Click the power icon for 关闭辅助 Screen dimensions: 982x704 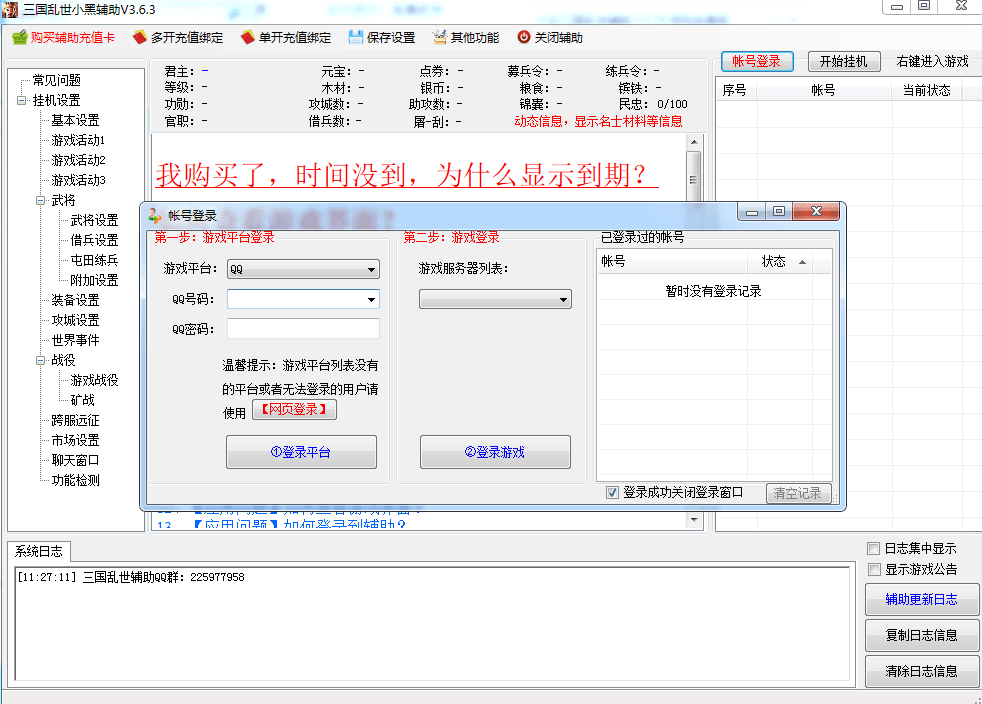[x=524, y=38]
